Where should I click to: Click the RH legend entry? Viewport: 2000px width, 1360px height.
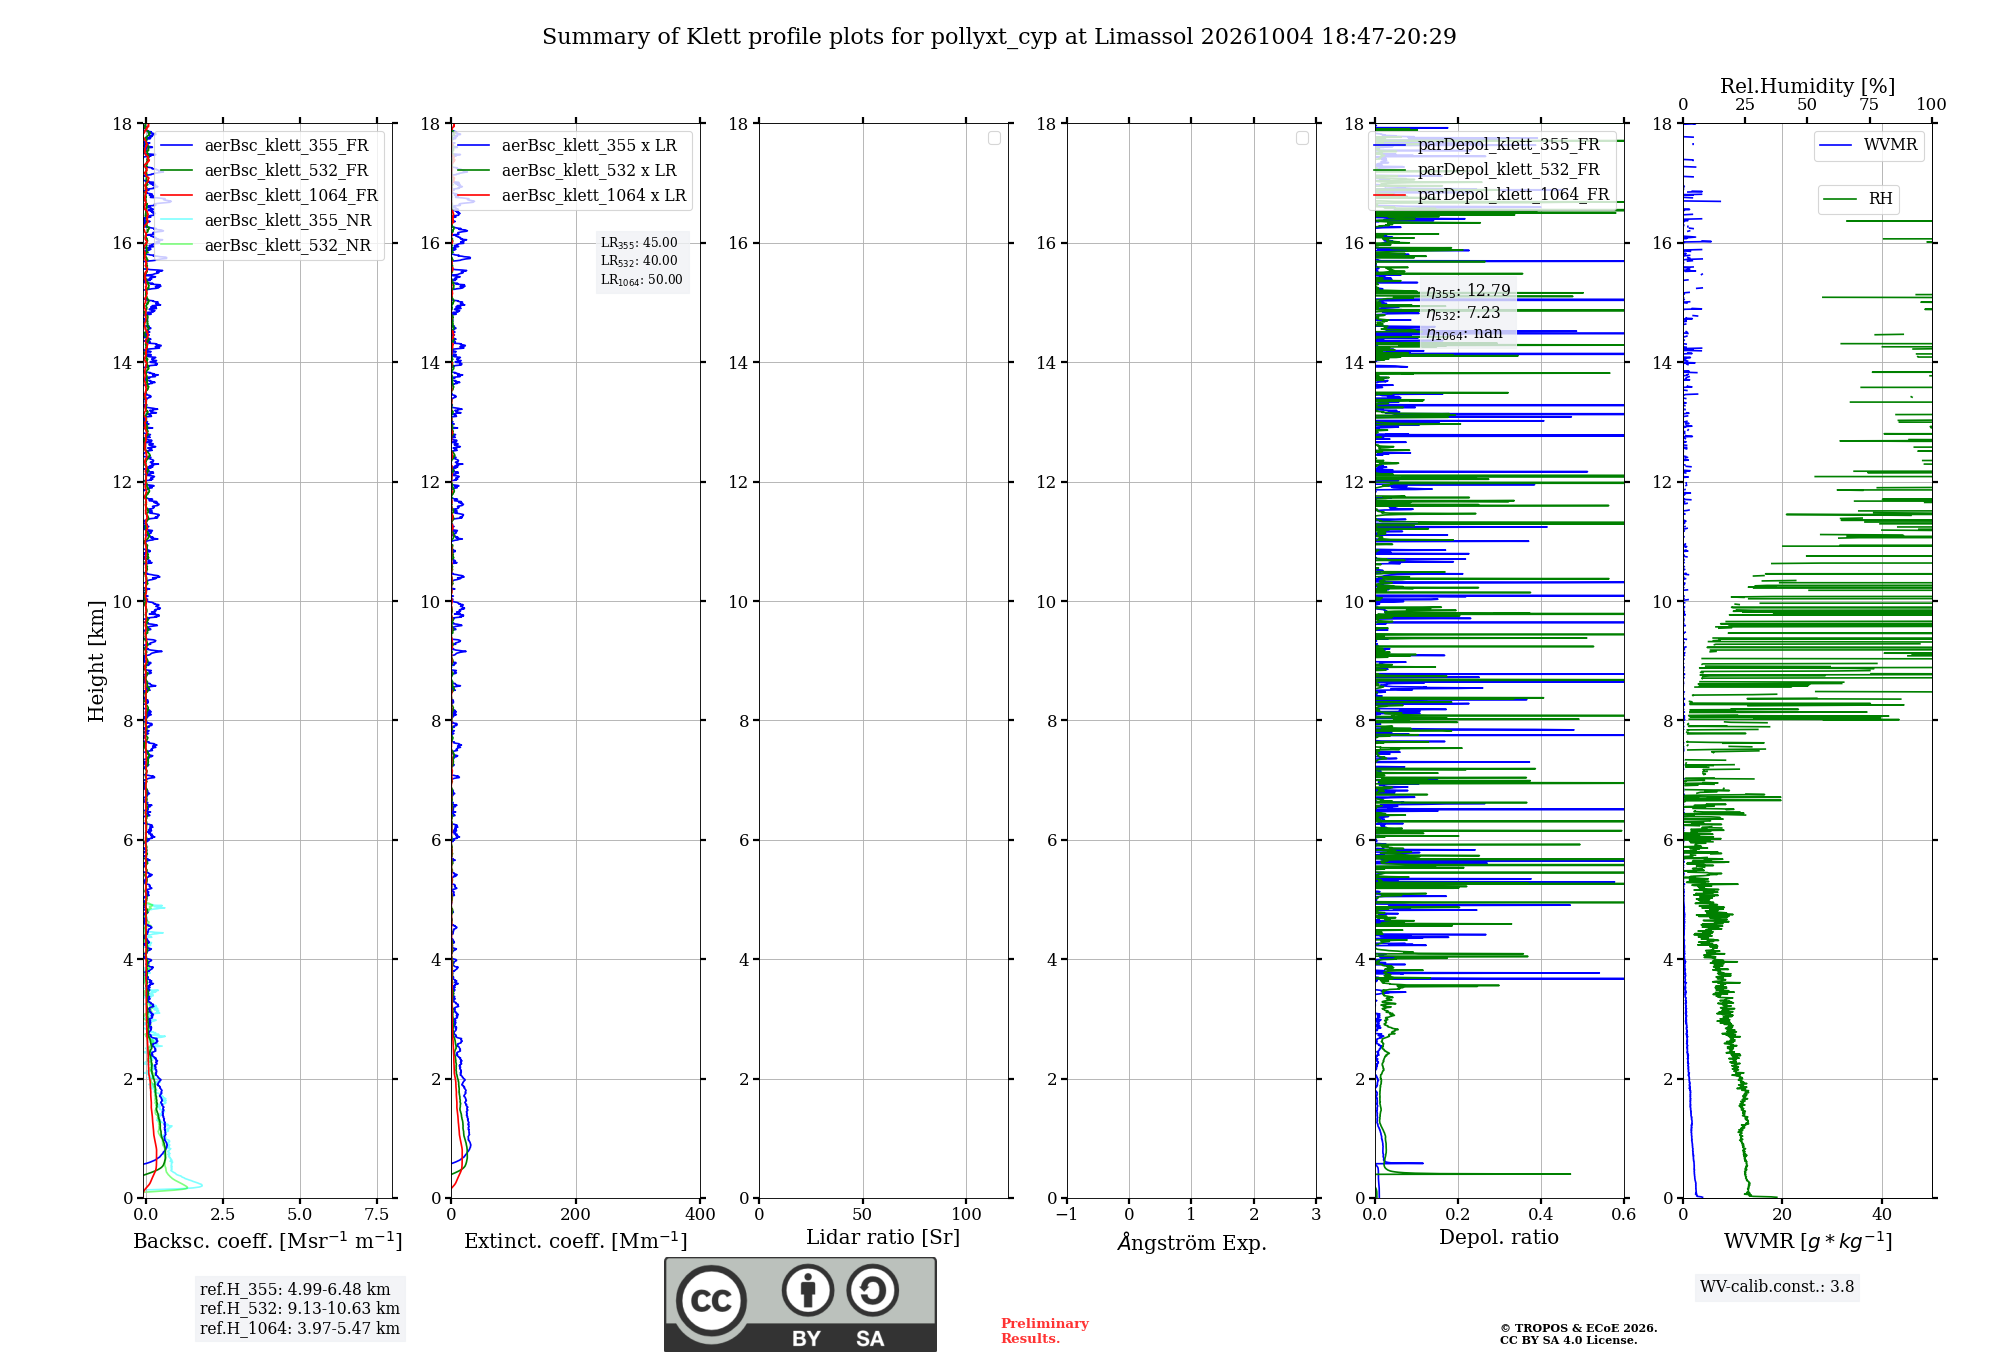coord(1858,199)
